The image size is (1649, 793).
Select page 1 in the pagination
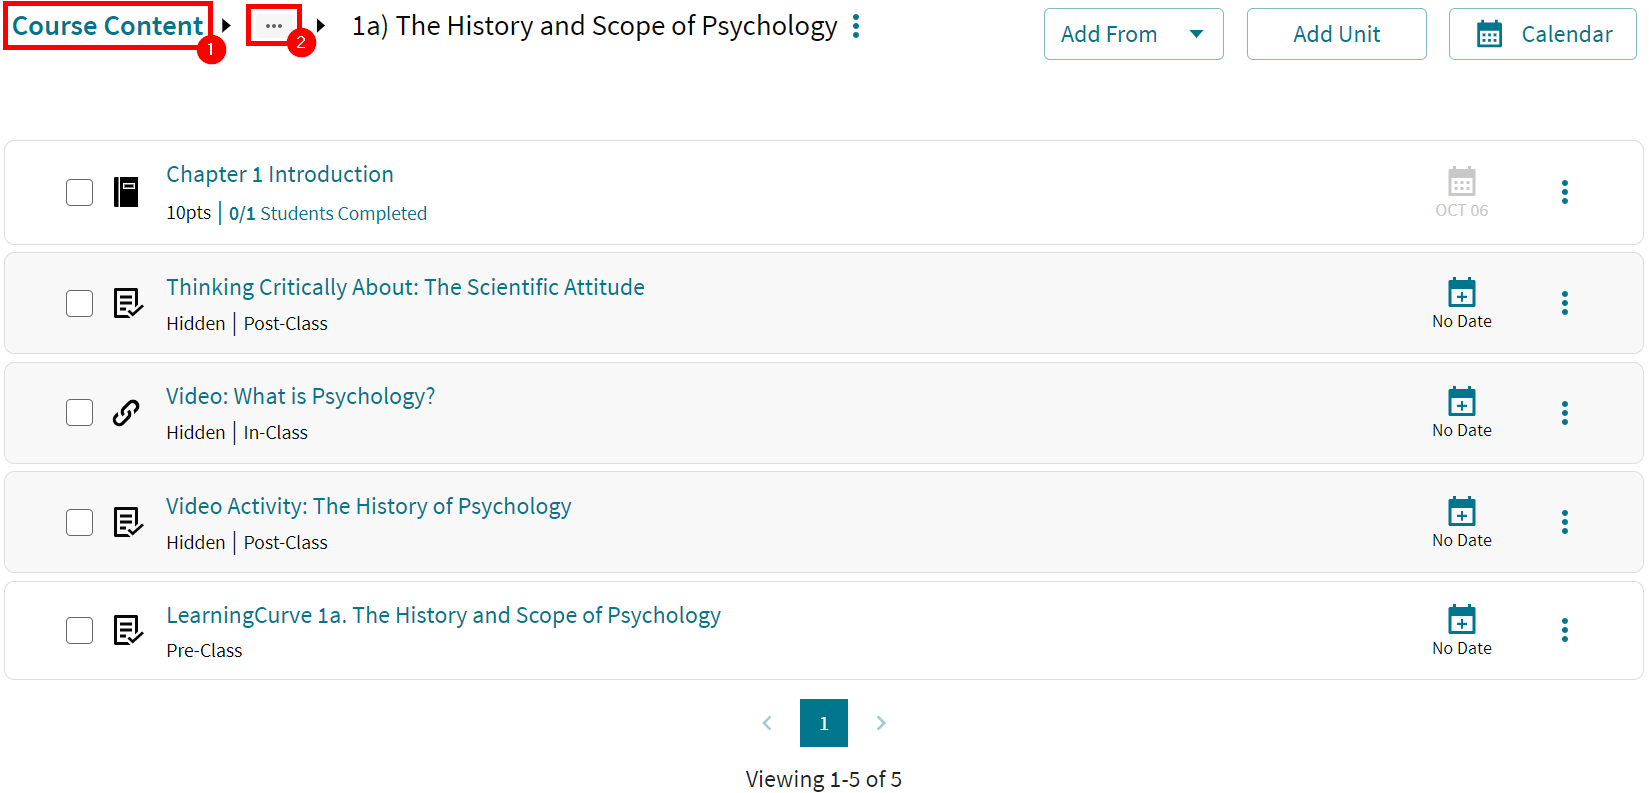pos(823,722)
